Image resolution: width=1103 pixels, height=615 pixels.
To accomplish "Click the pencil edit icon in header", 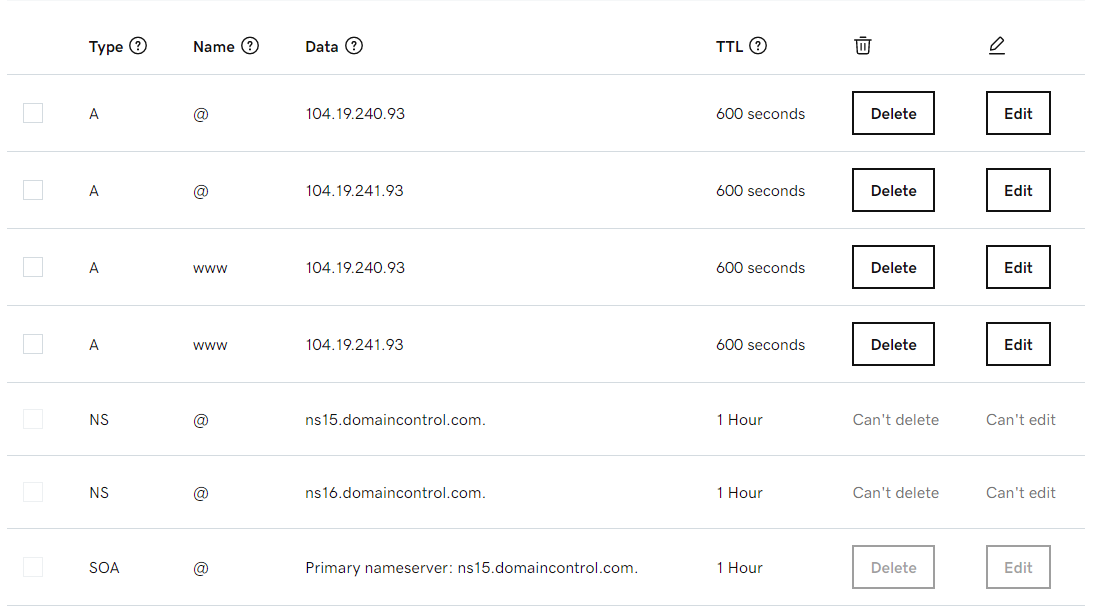I will (x=997, y=46).
